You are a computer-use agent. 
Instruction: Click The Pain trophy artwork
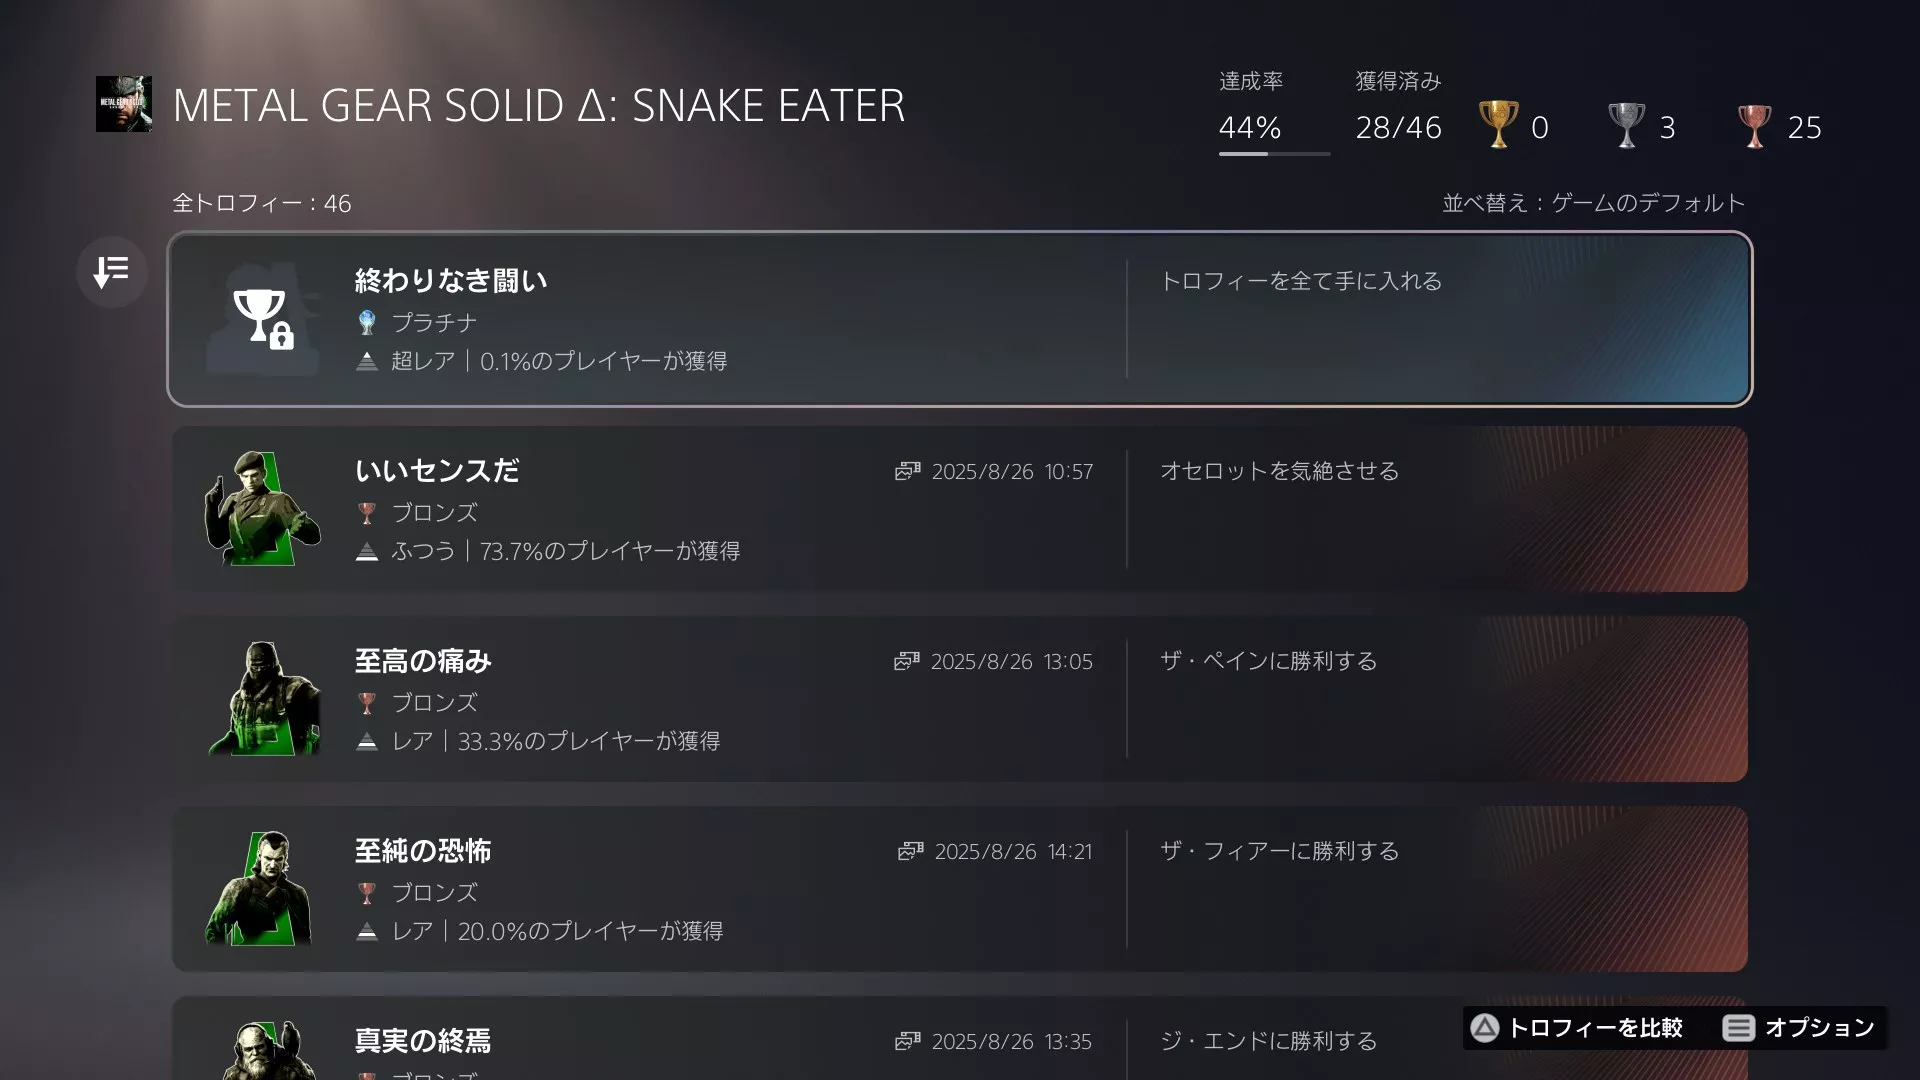pos(263,698)
